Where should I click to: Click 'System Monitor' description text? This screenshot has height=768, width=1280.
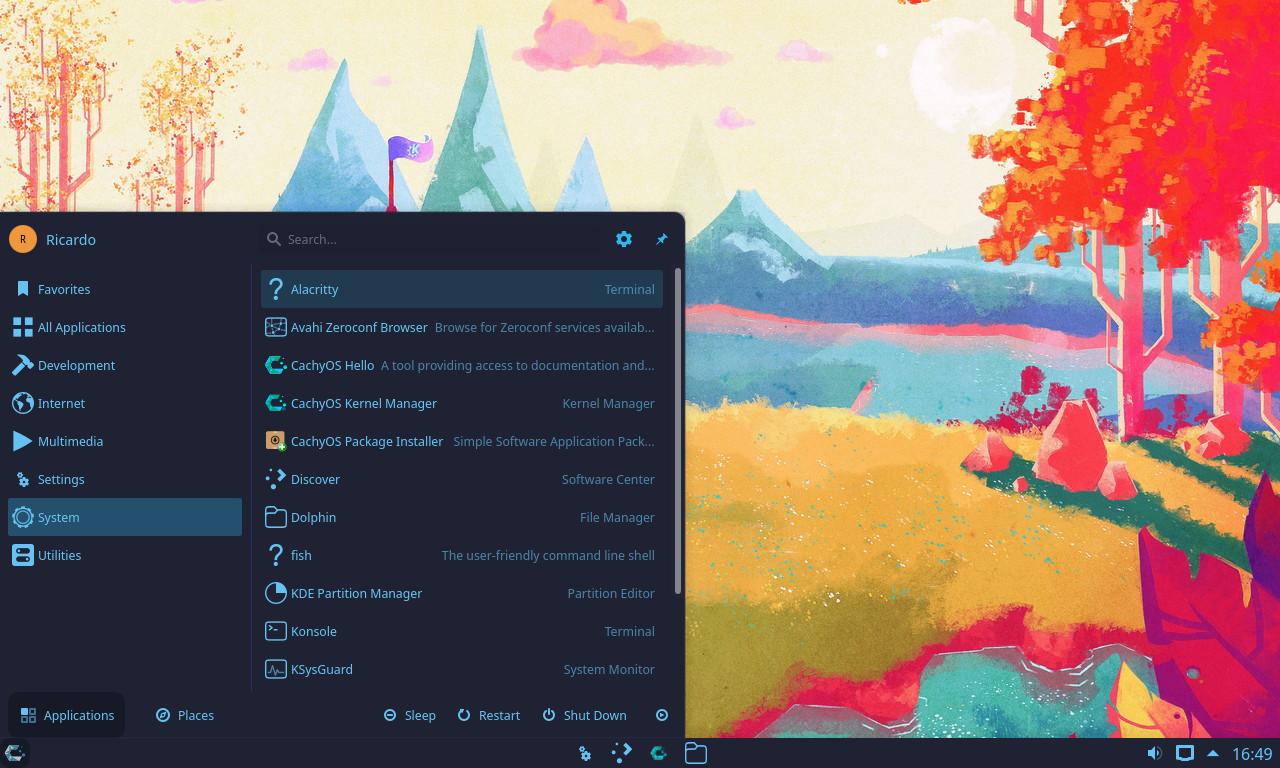(609, 669)
